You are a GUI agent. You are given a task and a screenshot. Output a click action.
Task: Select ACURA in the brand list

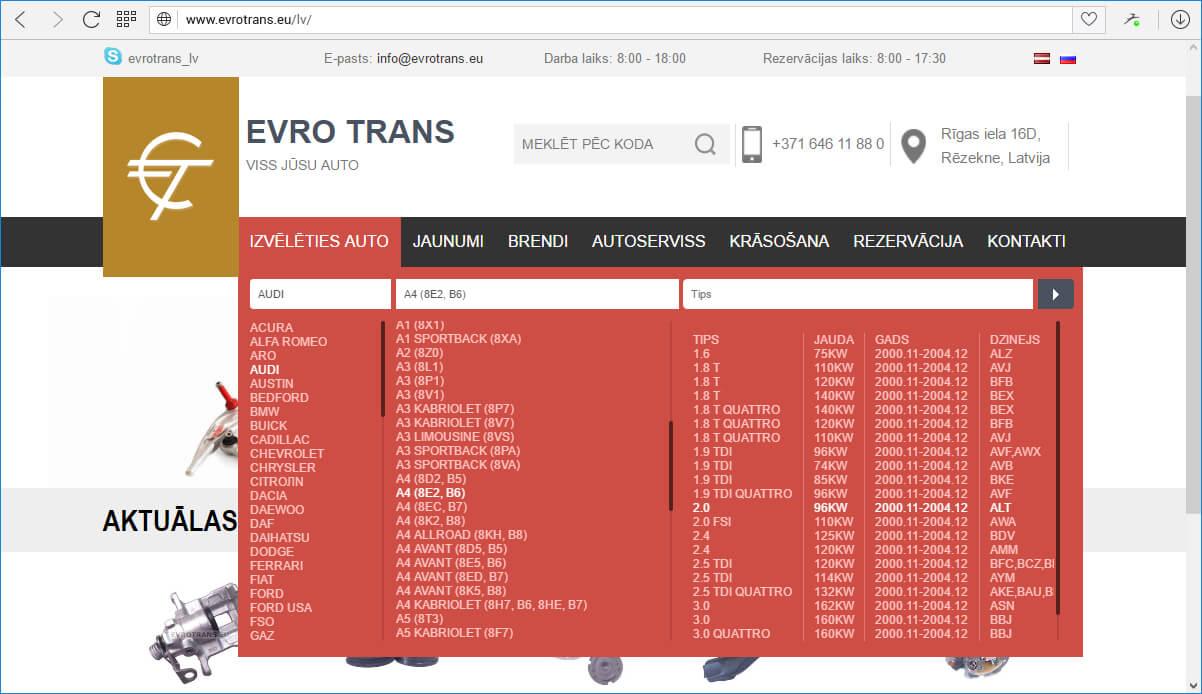point(272,327)
